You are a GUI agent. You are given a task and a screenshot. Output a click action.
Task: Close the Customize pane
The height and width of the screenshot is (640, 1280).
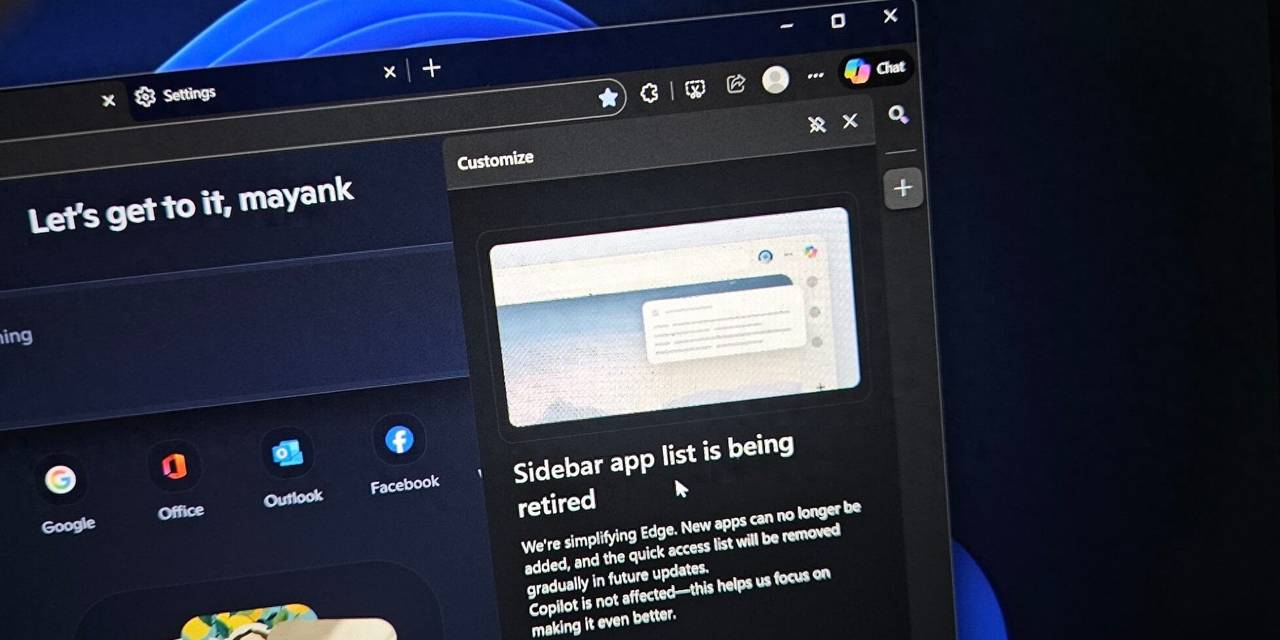[x=850, y=121]
